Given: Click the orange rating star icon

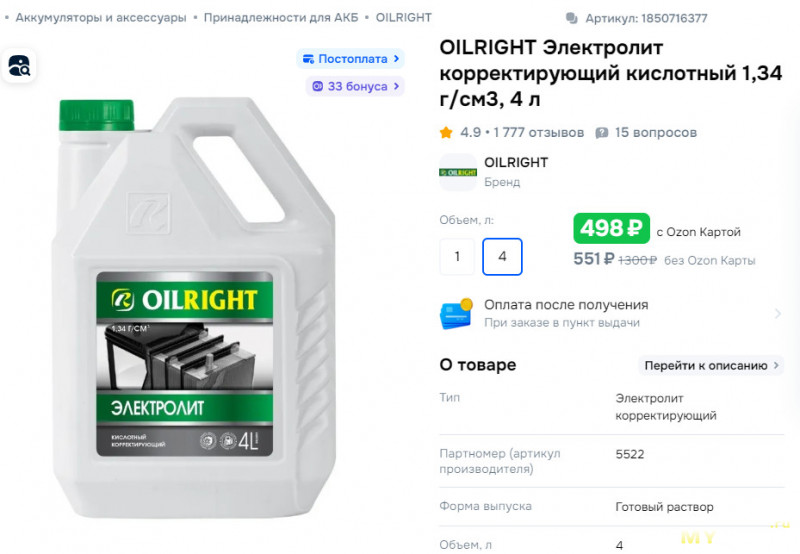Looking at the screenshot, I should click(446, 133).
